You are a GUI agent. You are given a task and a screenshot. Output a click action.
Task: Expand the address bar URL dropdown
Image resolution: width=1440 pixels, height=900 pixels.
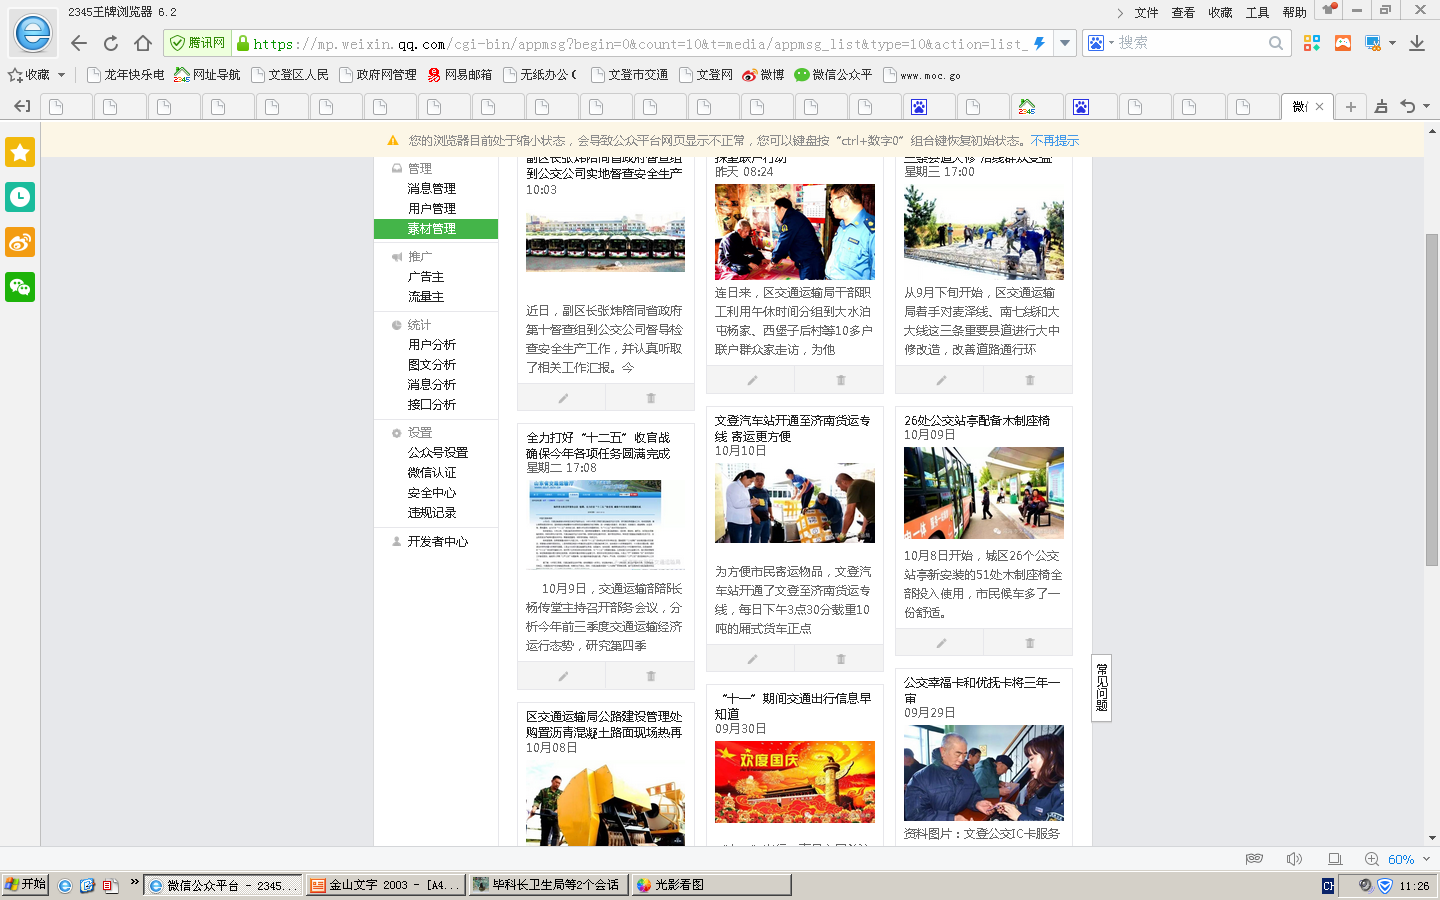pos(1065,43)
